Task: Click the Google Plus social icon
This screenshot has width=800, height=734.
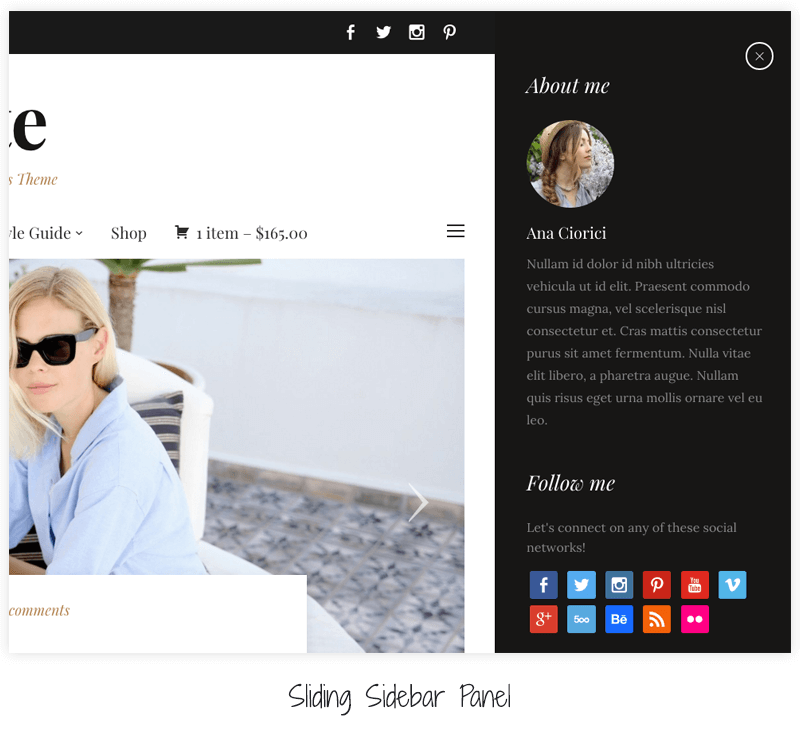Action: coord(543,620)
